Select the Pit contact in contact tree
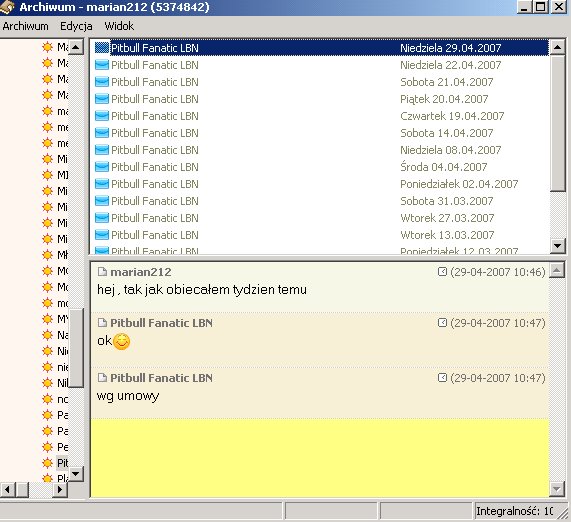The height and width of the screenshot is (522, 571). (x=62, y=463)
